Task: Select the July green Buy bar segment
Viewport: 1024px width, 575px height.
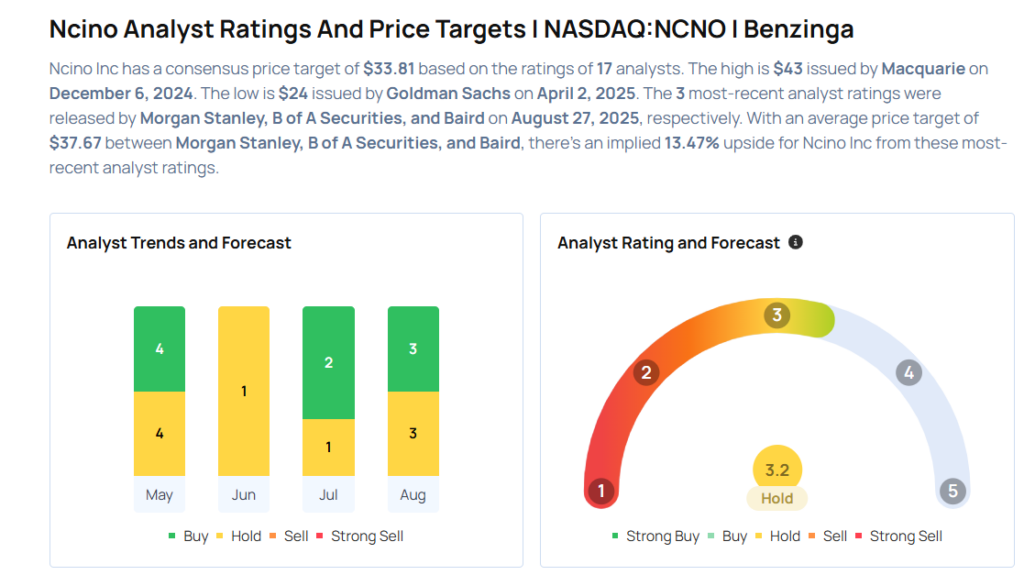Action: 328,362
